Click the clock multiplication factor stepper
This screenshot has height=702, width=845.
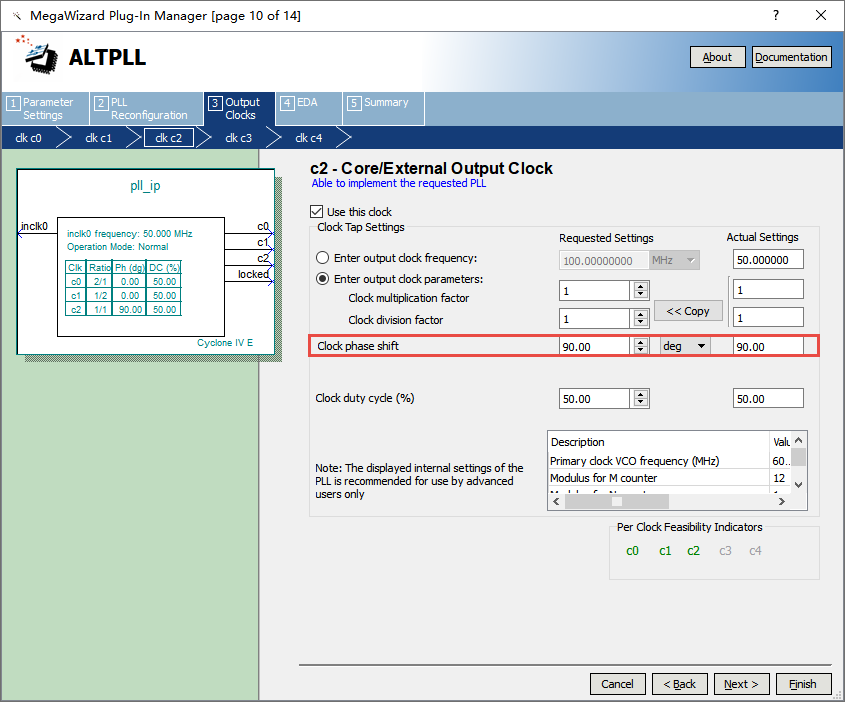click(x=640, y=290)
